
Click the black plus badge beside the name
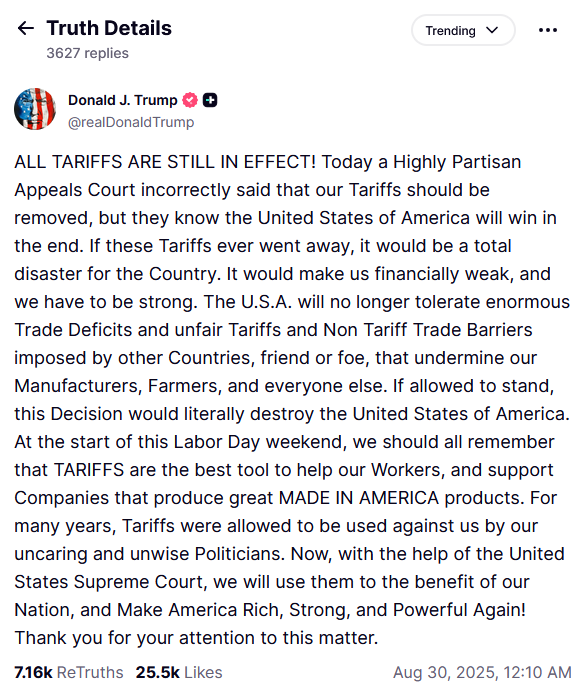(210, 100)
